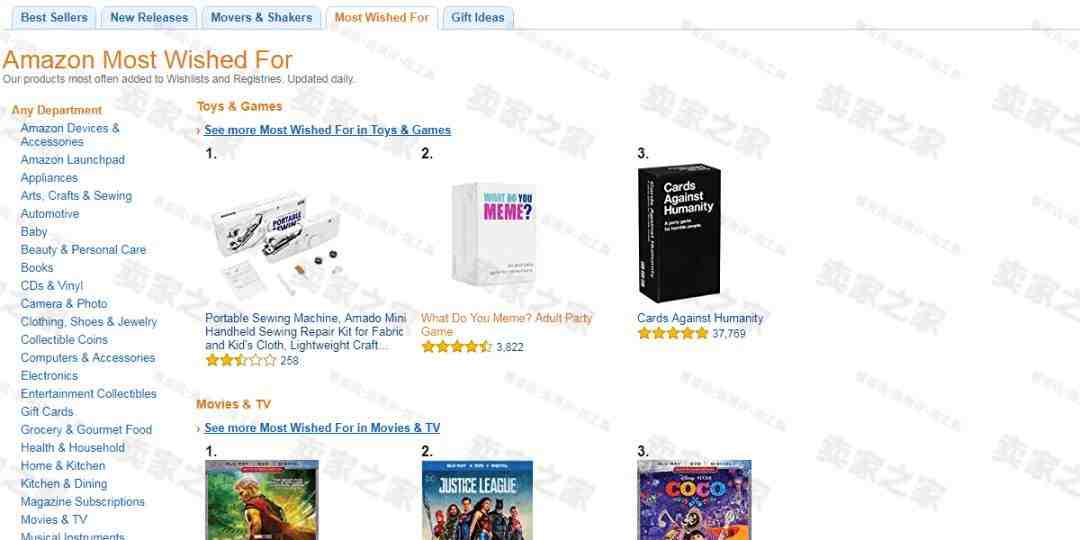Image resolution: width=1080 pixels, height=540 pixels.
Task: Click the Coco movie cover thumbnail
Action: coord(694,500)
